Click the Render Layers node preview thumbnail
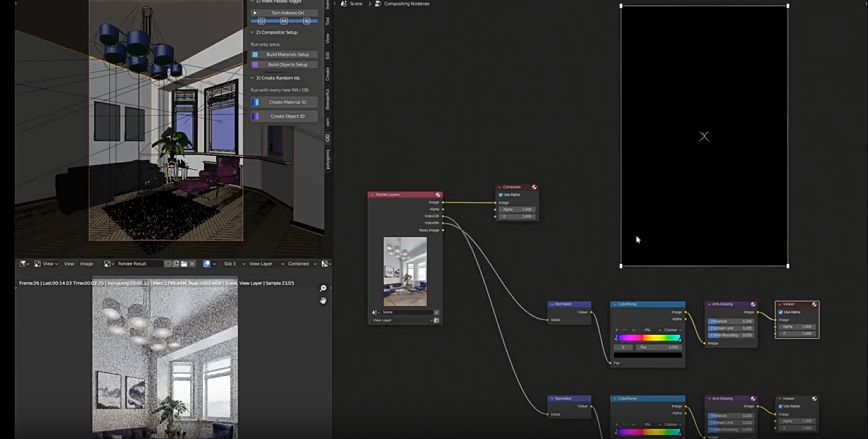Viewport: 868px width, 439px height. (x=405, y=271)
